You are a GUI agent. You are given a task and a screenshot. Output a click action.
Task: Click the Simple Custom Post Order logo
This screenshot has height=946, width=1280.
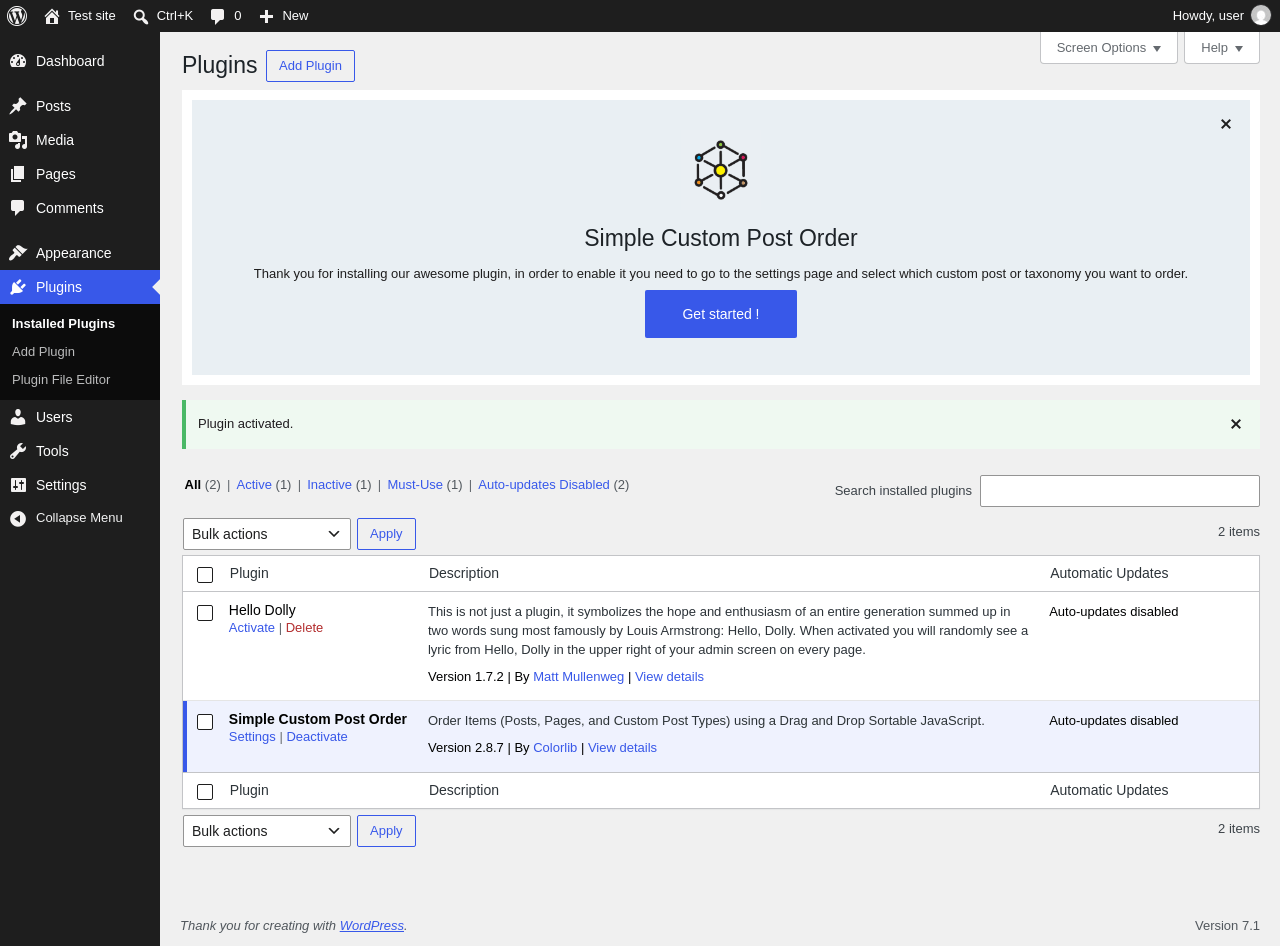click(721, 170)
